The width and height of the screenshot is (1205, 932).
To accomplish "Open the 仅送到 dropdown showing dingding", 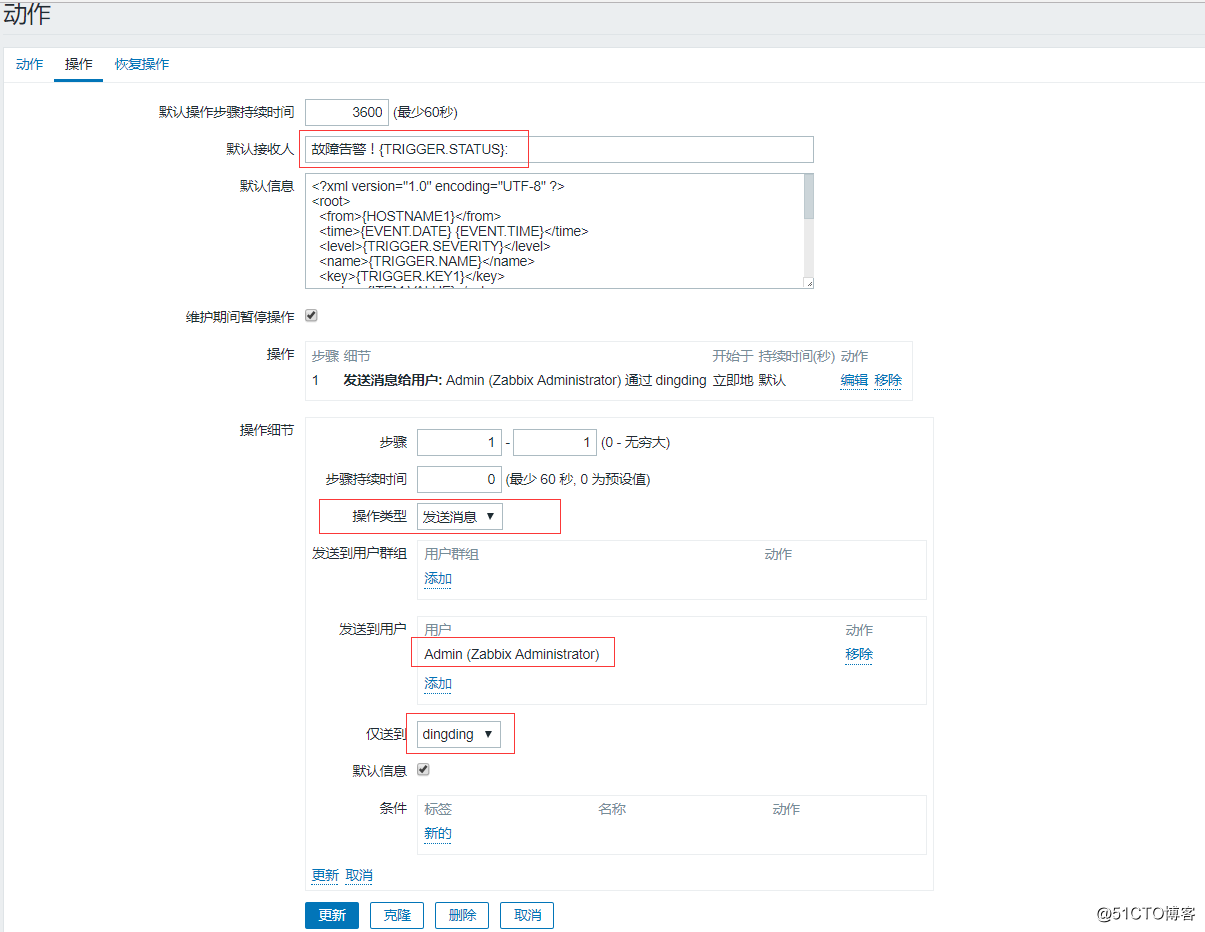I will 460,733.
